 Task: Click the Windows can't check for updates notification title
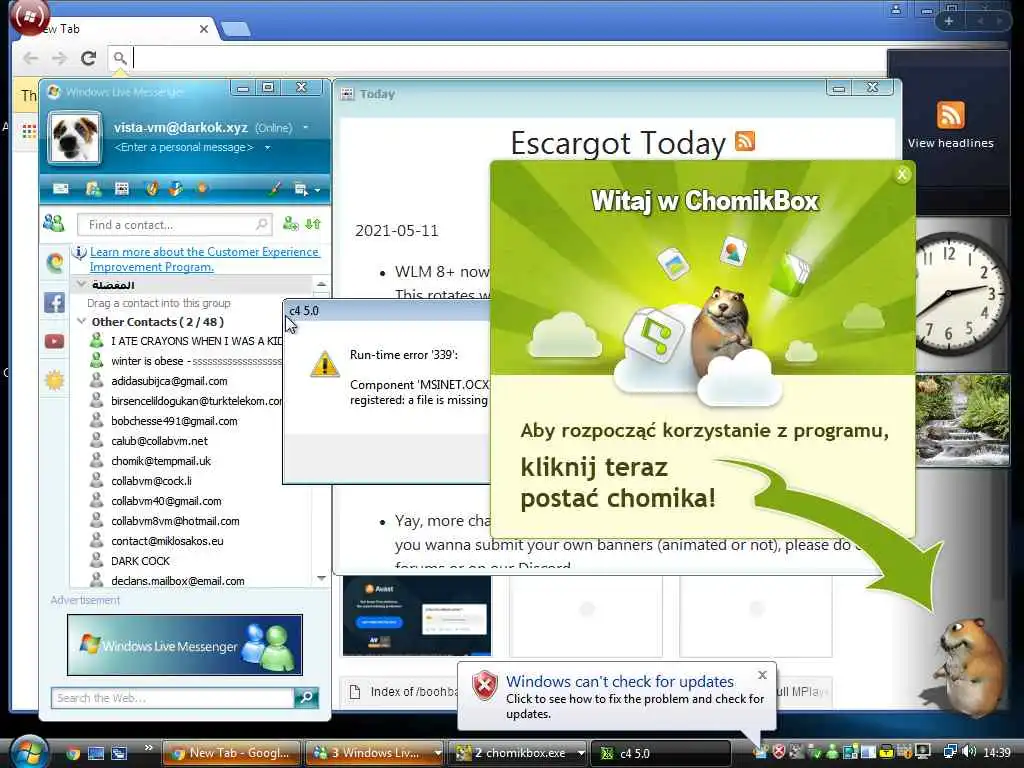click(620, 681)
